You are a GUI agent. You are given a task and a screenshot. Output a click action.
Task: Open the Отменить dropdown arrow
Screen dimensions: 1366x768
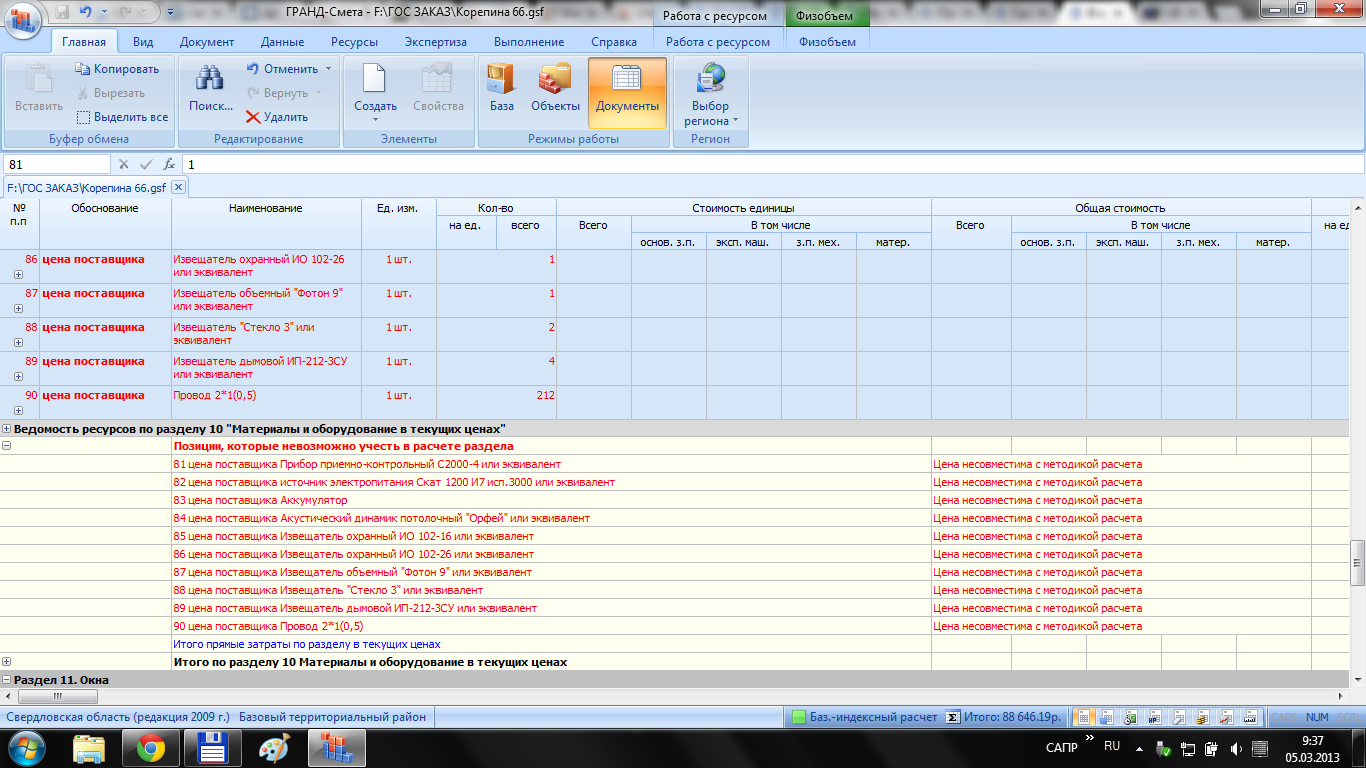click(x=328, y=69)
